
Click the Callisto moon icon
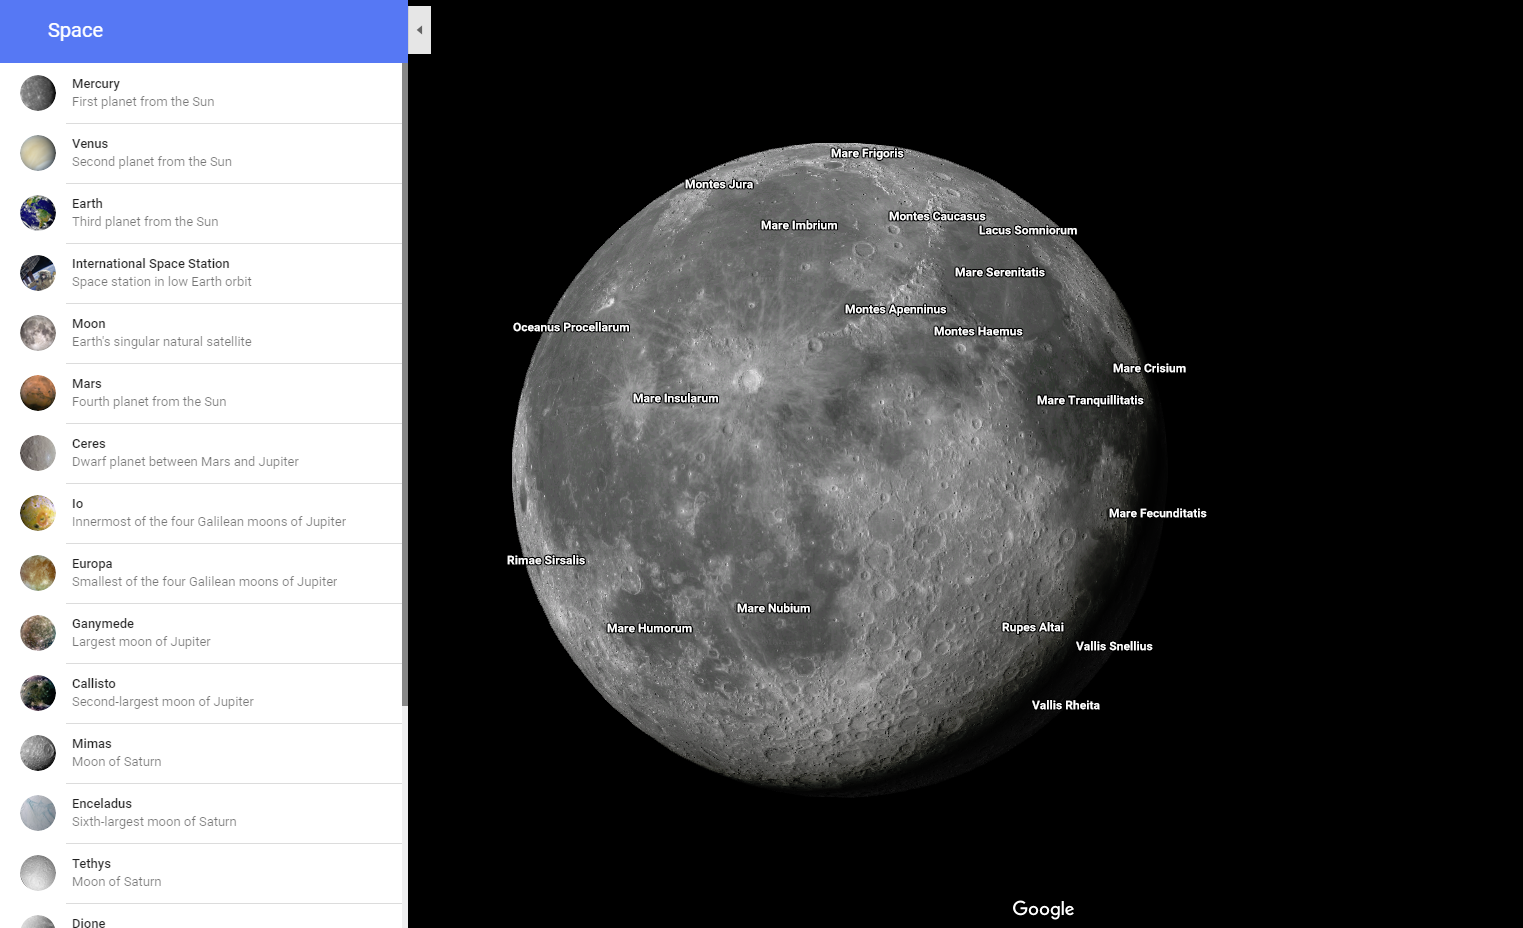pos(38,693)
